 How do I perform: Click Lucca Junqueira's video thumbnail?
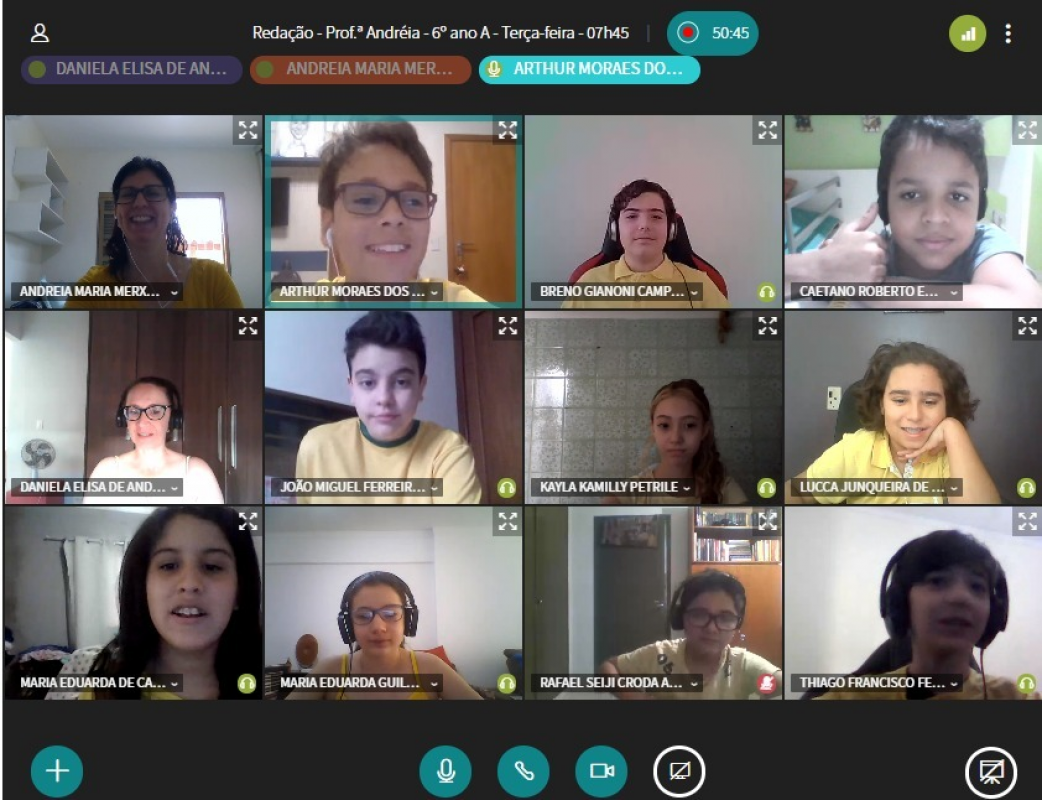pyautogui.click(x=912, y=407)
